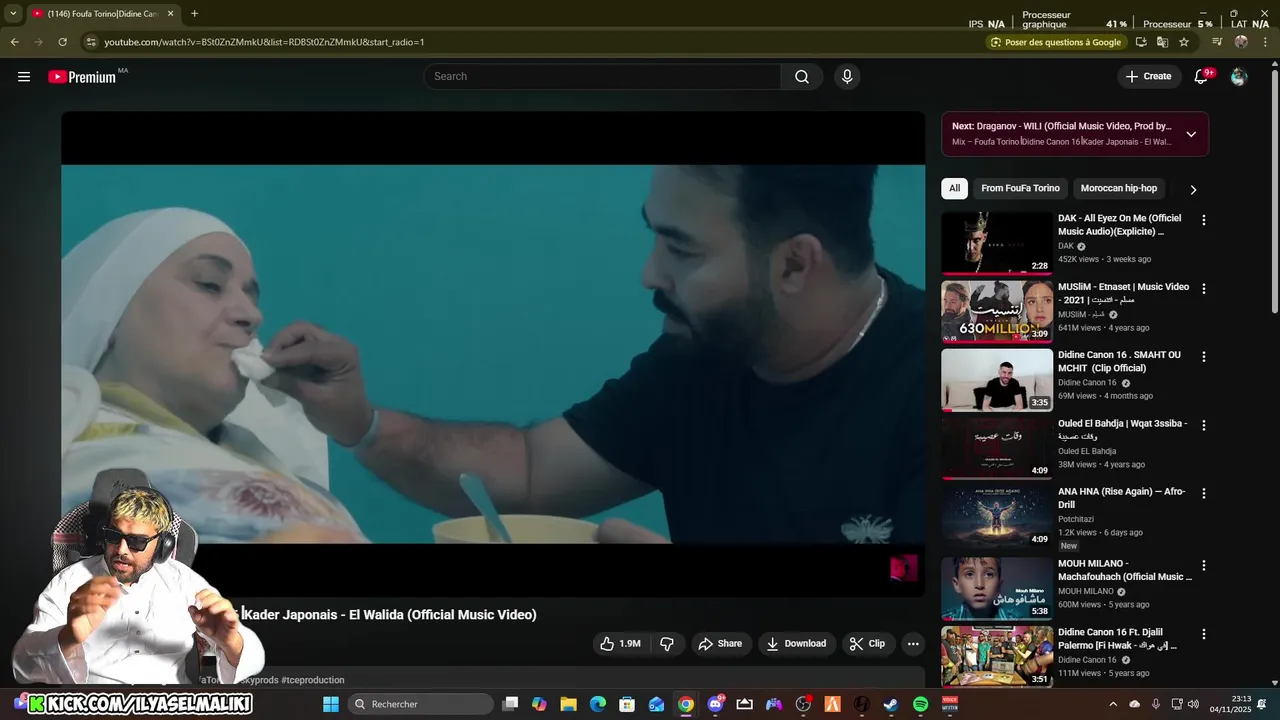Open the YouTube account avatar menu
The width and height of the screenshot is (1280, 720).
1239,77
